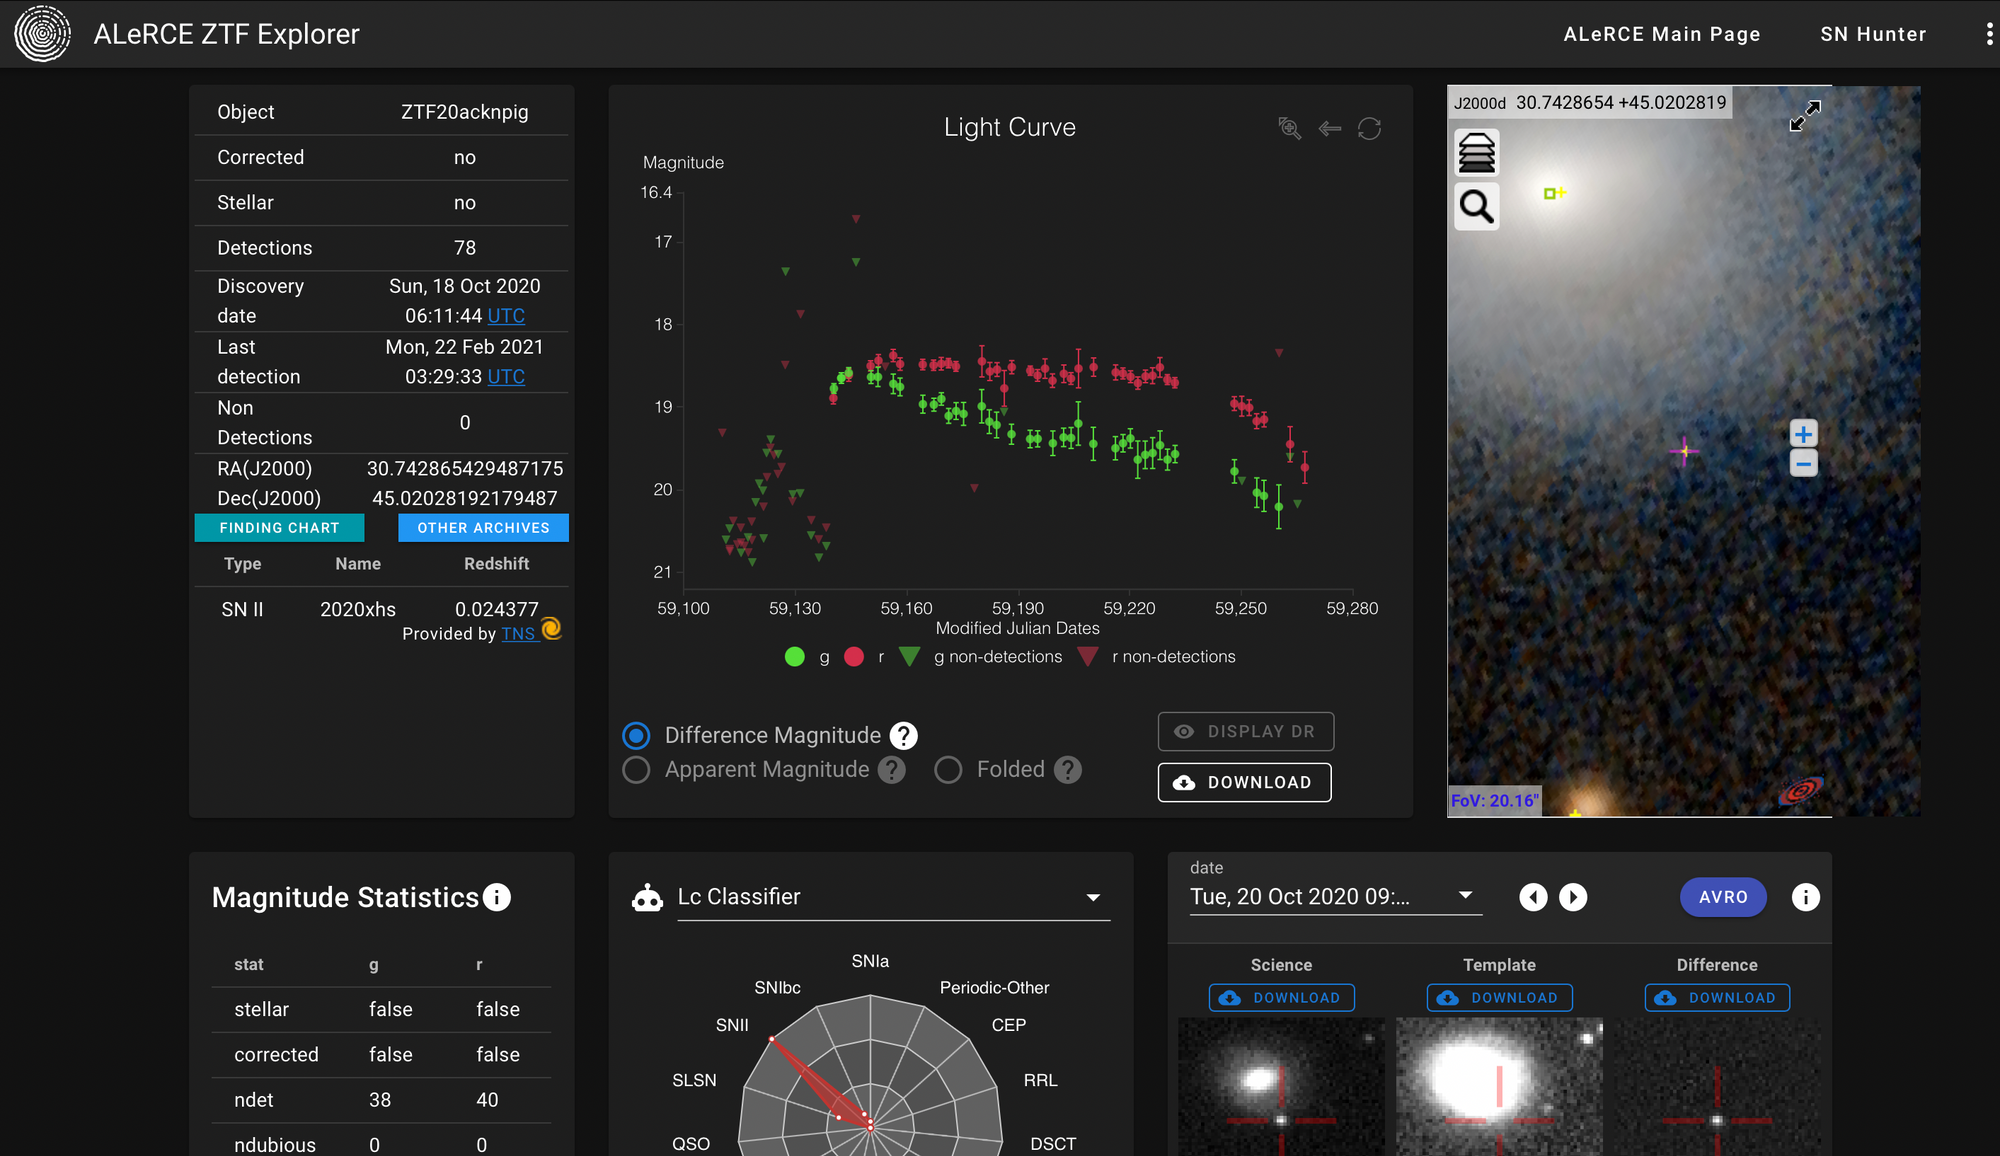The image size is (2000, 1156).
Task: Zoom out sky image with minus
Action: [1803, 463]
